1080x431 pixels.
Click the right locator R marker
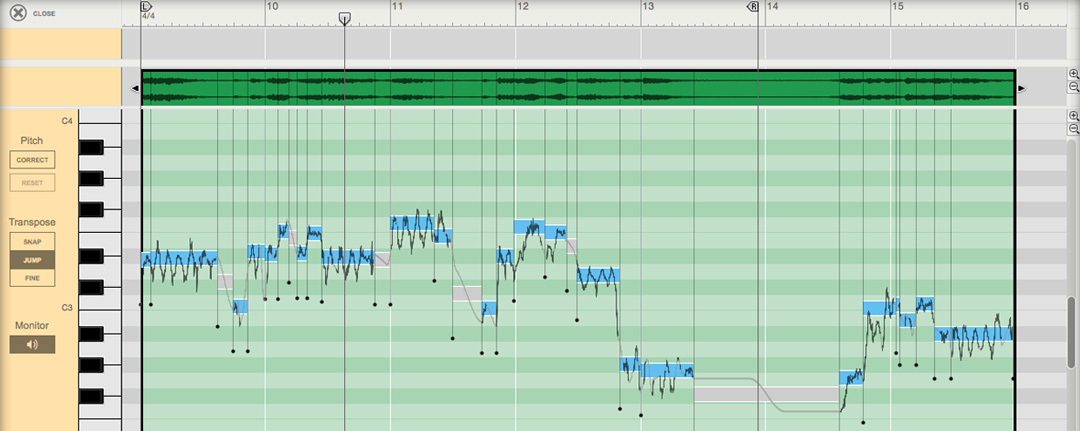(x=753, y=6)
